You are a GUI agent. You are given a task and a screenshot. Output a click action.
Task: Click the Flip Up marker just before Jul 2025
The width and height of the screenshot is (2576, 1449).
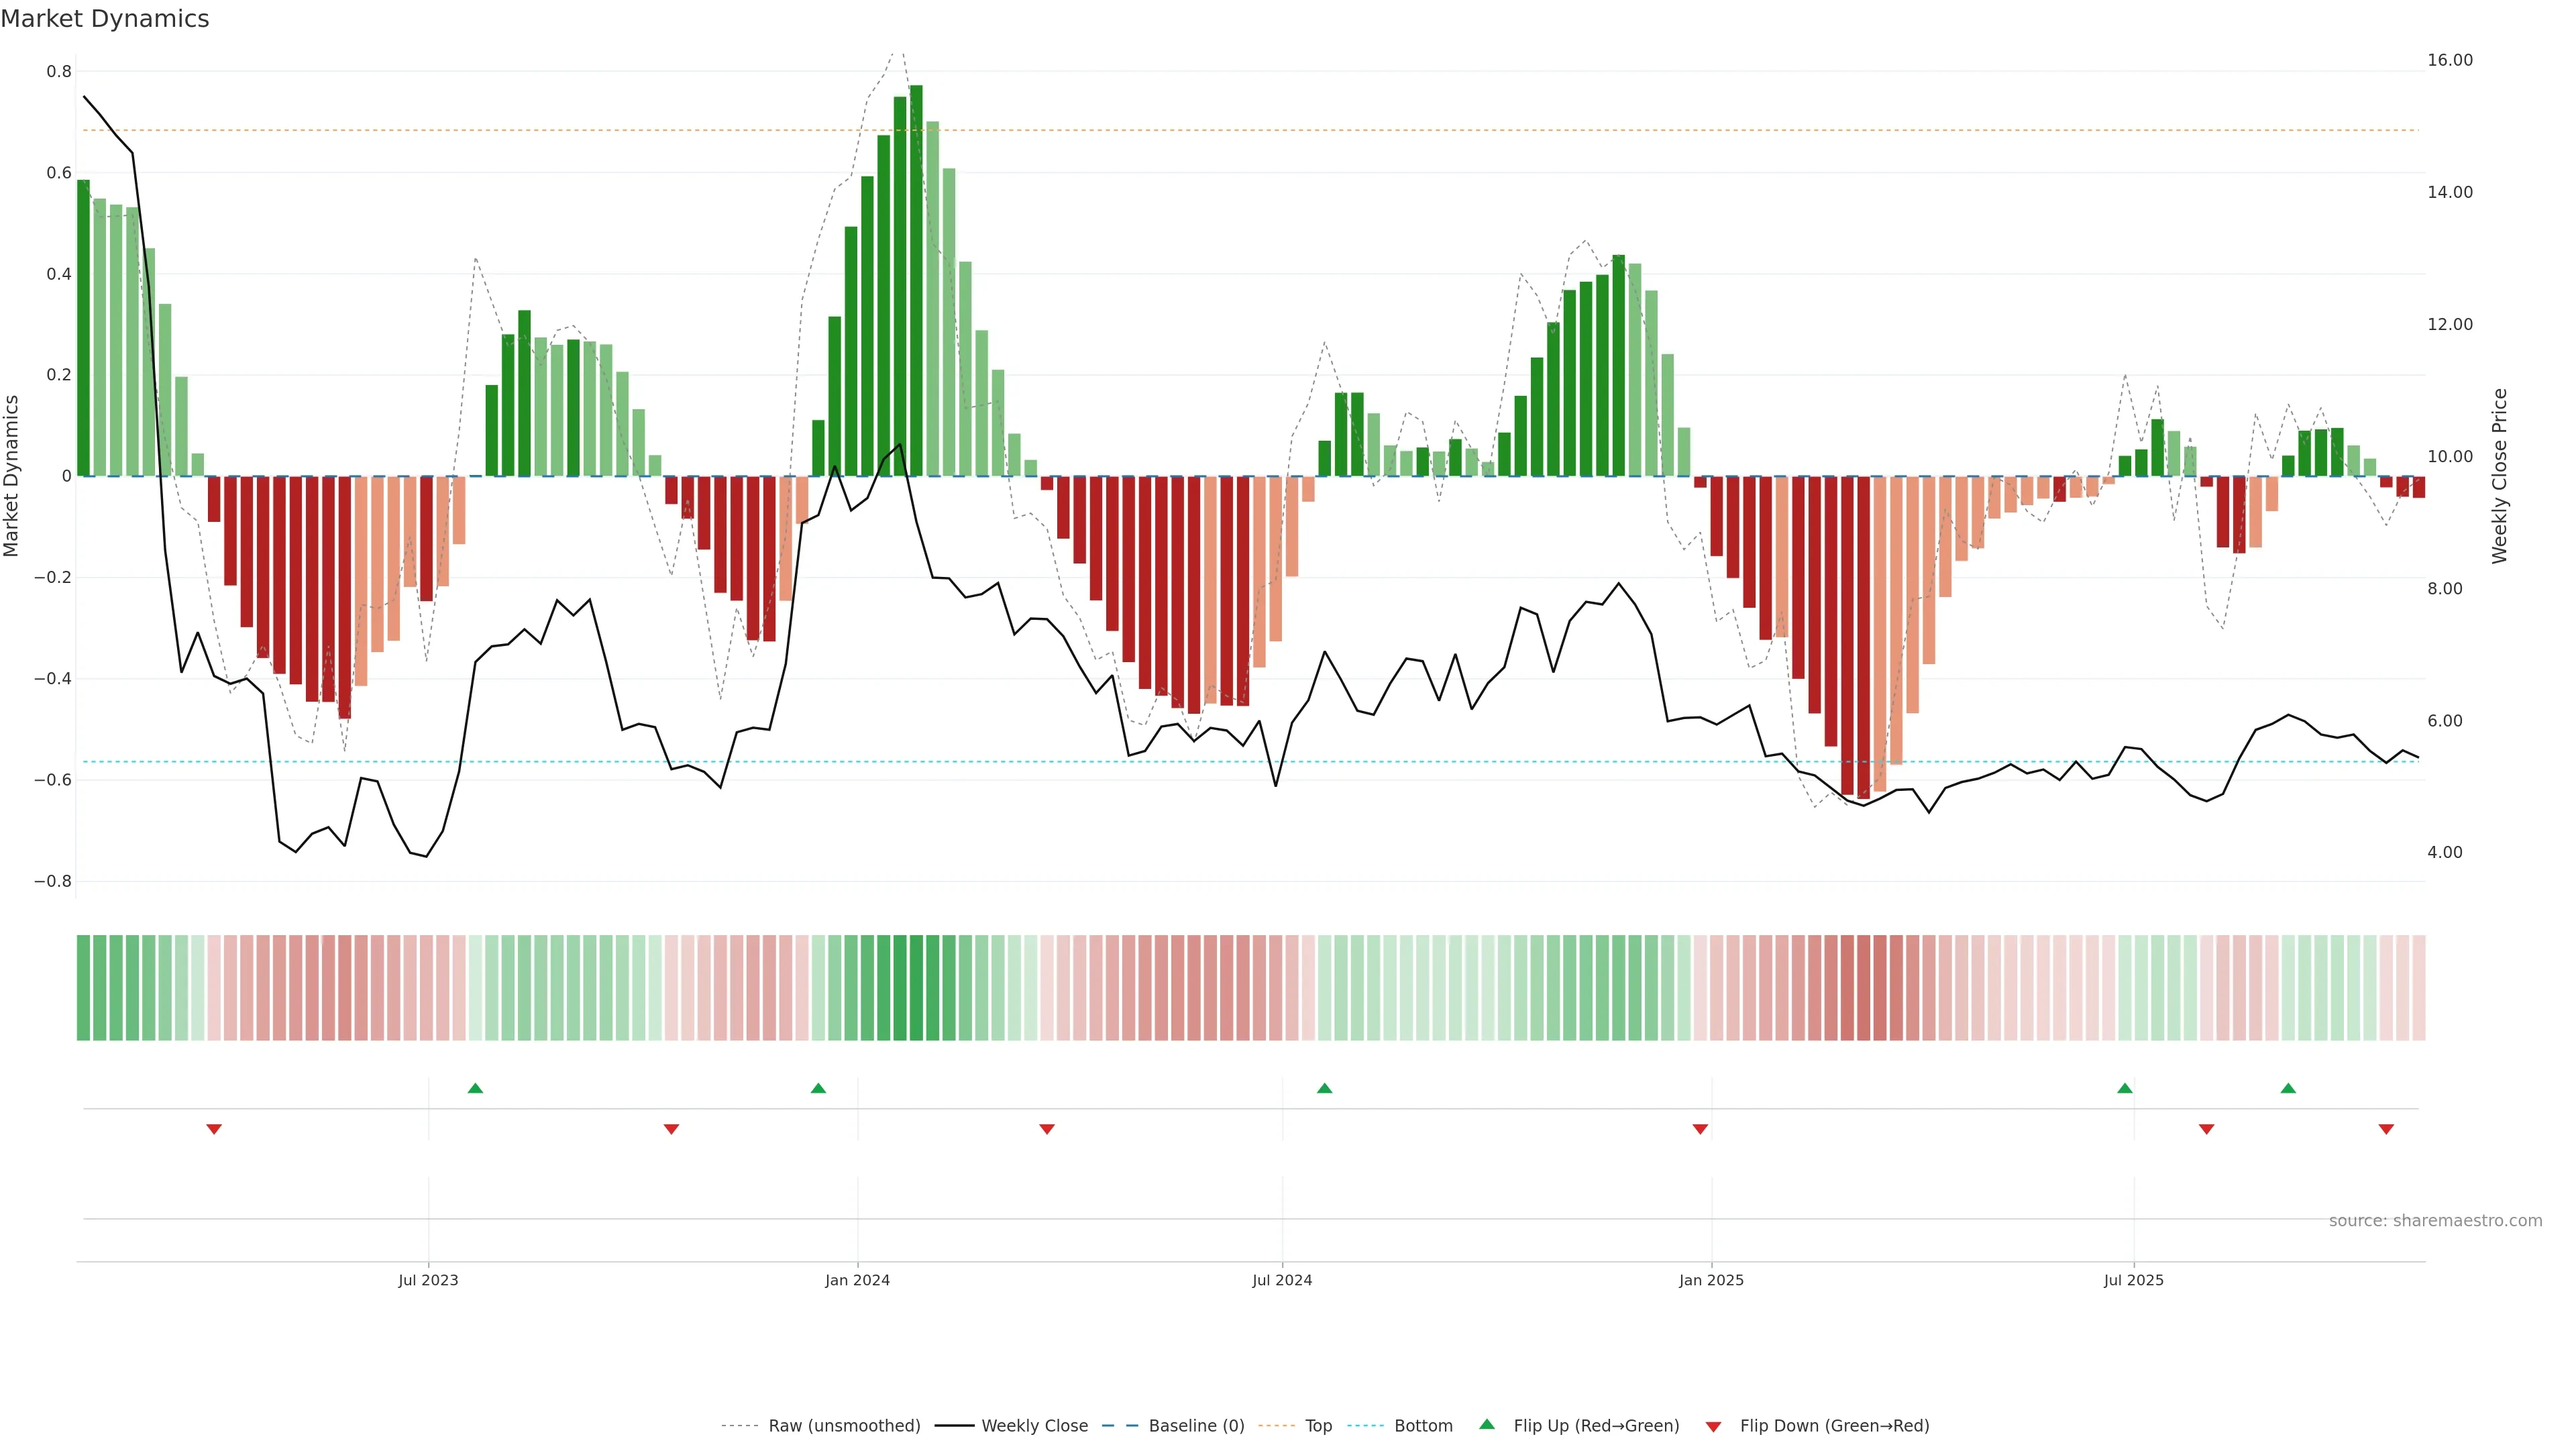point(2125,1088)
